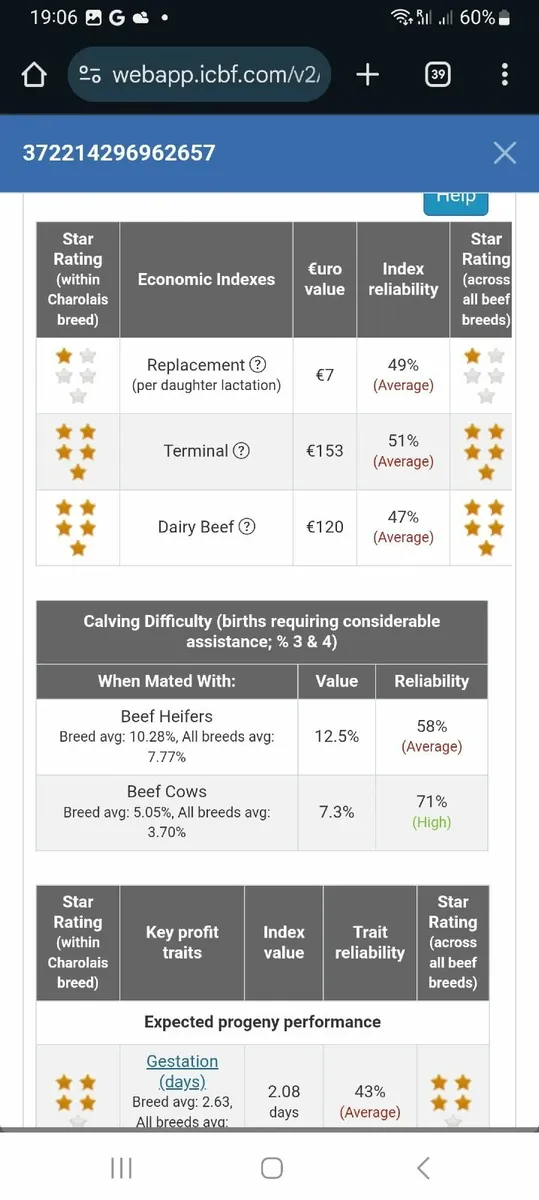
Task: Open the browser three-dot menu
Action: pos(504,75)
